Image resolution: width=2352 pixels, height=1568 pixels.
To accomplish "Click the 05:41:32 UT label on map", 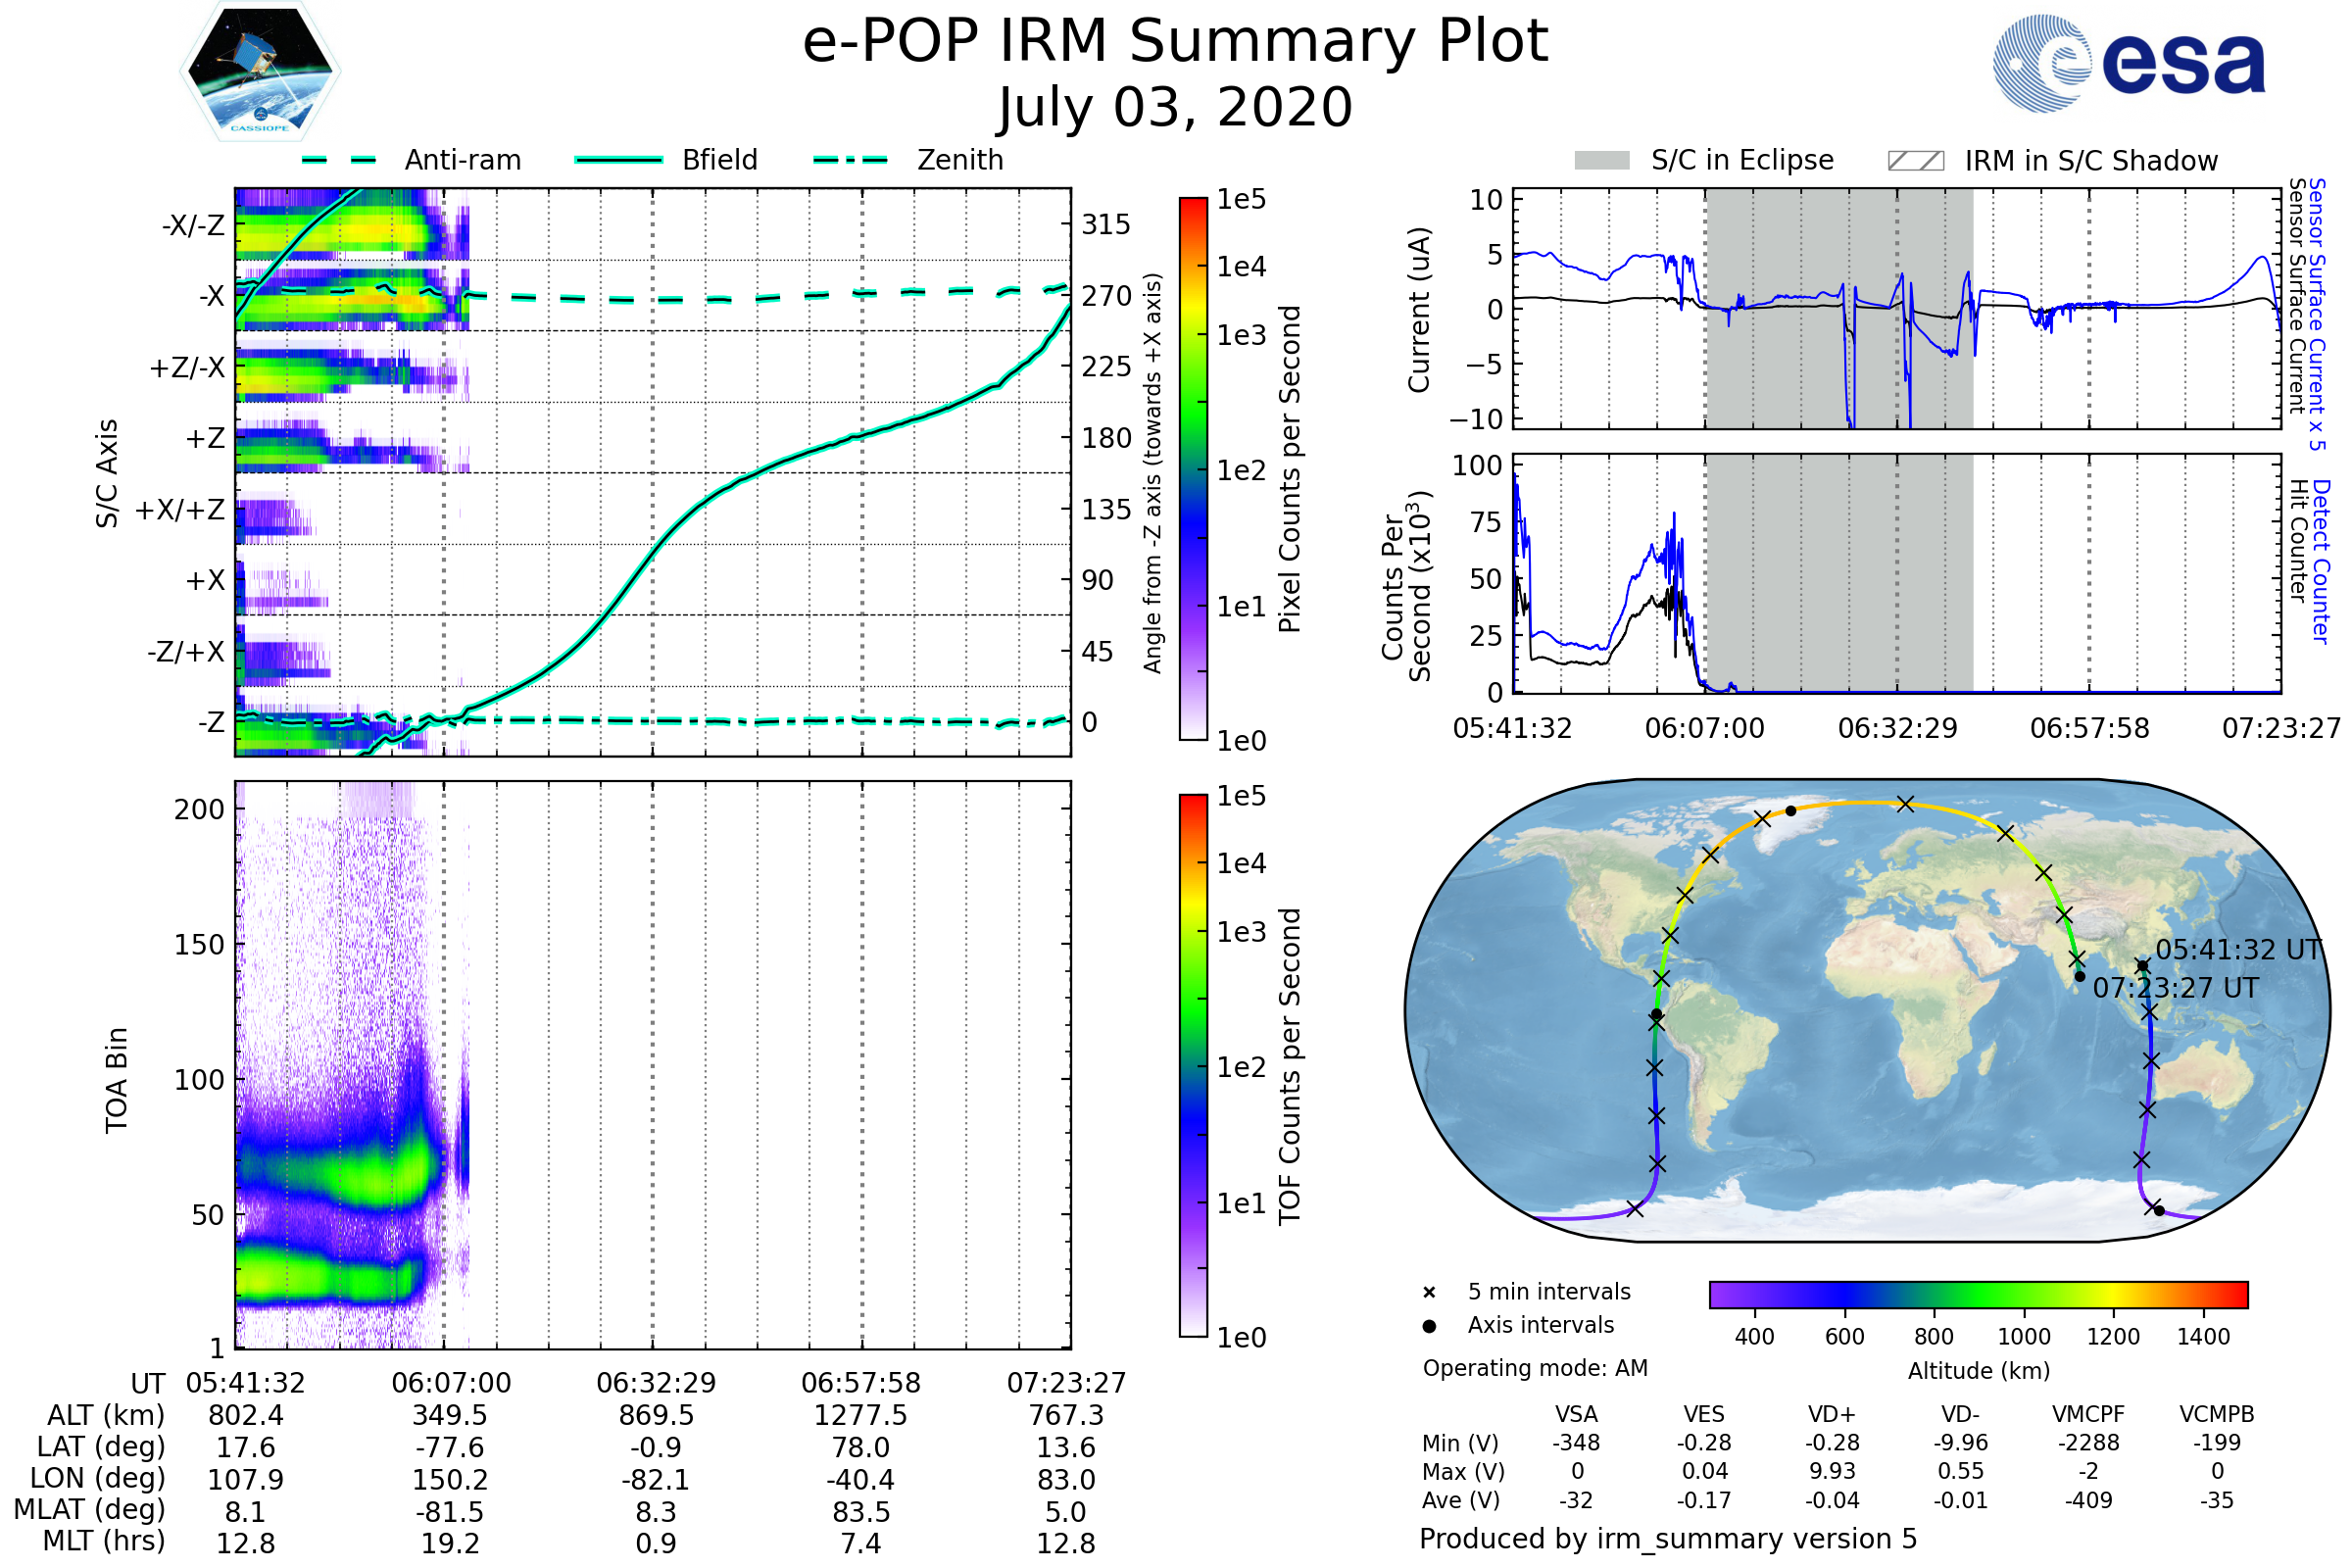I will tap(2237, 950).
